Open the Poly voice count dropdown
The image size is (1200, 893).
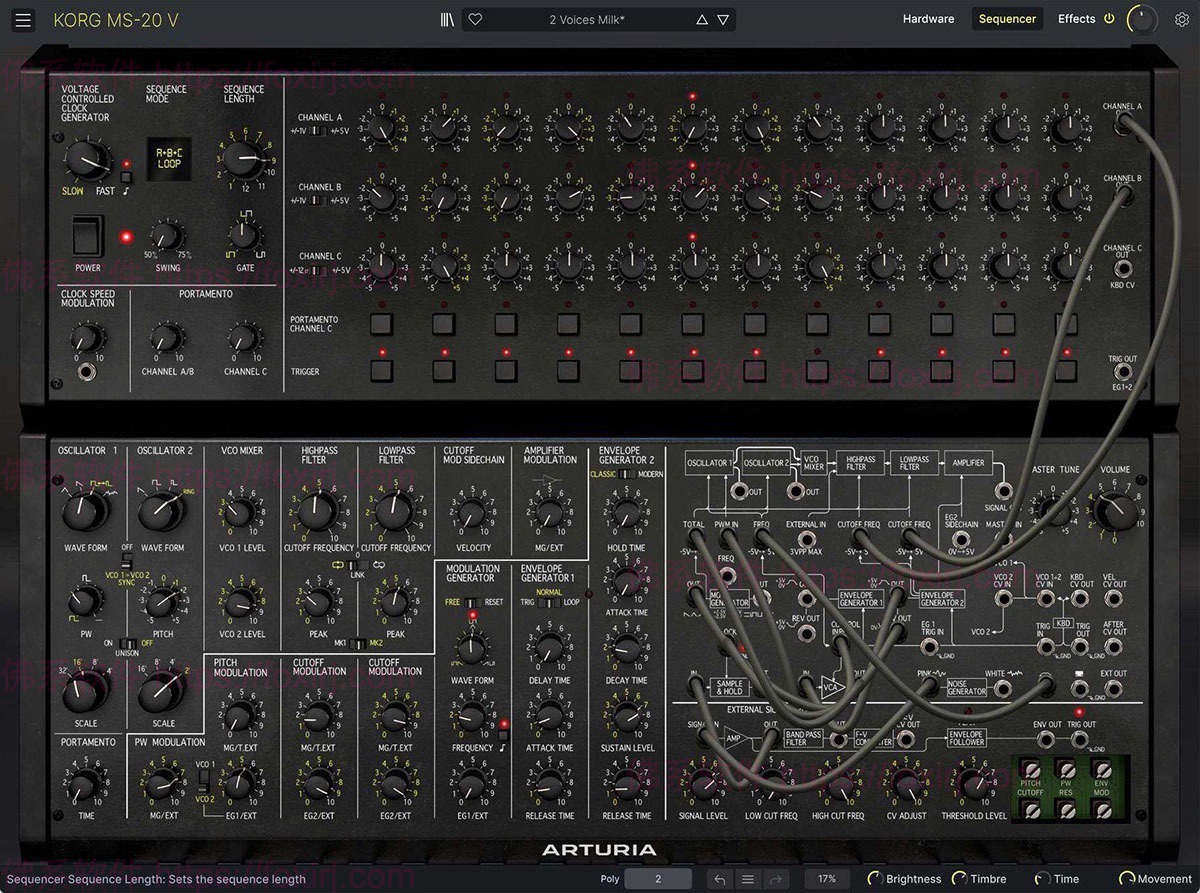(658, 879)
